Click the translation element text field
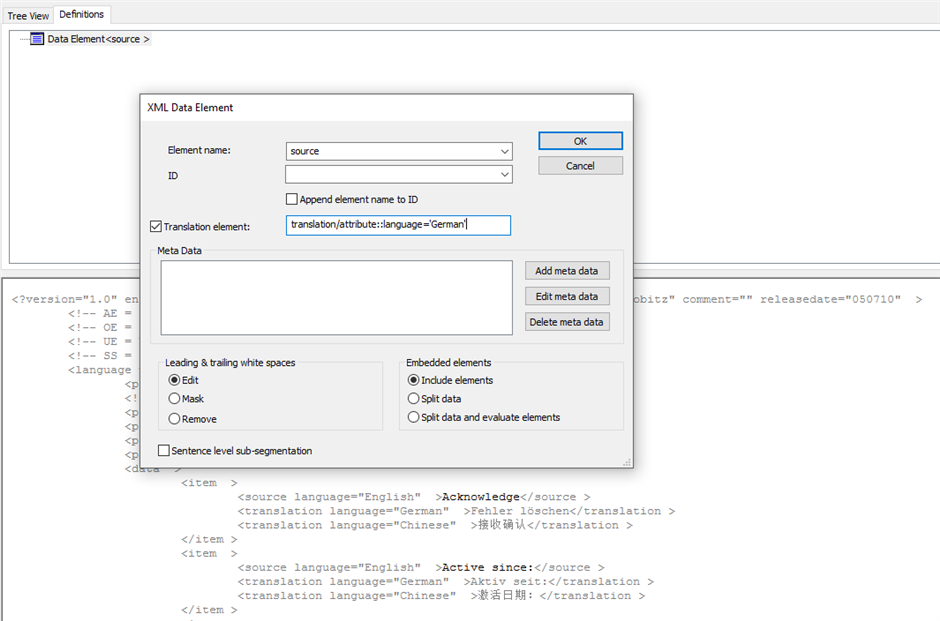 tap(398, 225)
